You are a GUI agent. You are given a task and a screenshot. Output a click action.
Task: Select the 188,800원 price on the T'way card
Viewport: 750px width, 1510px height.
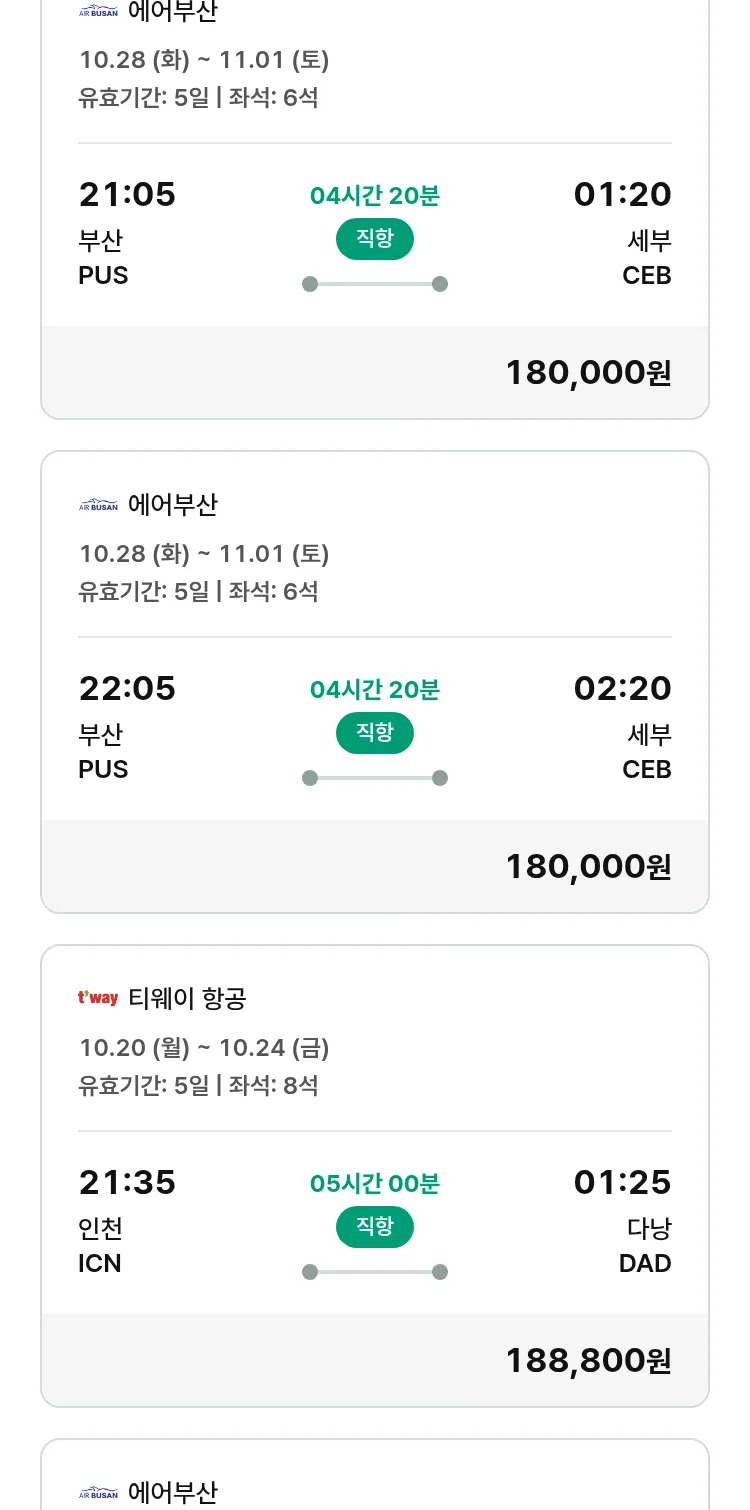[588, 1360]
